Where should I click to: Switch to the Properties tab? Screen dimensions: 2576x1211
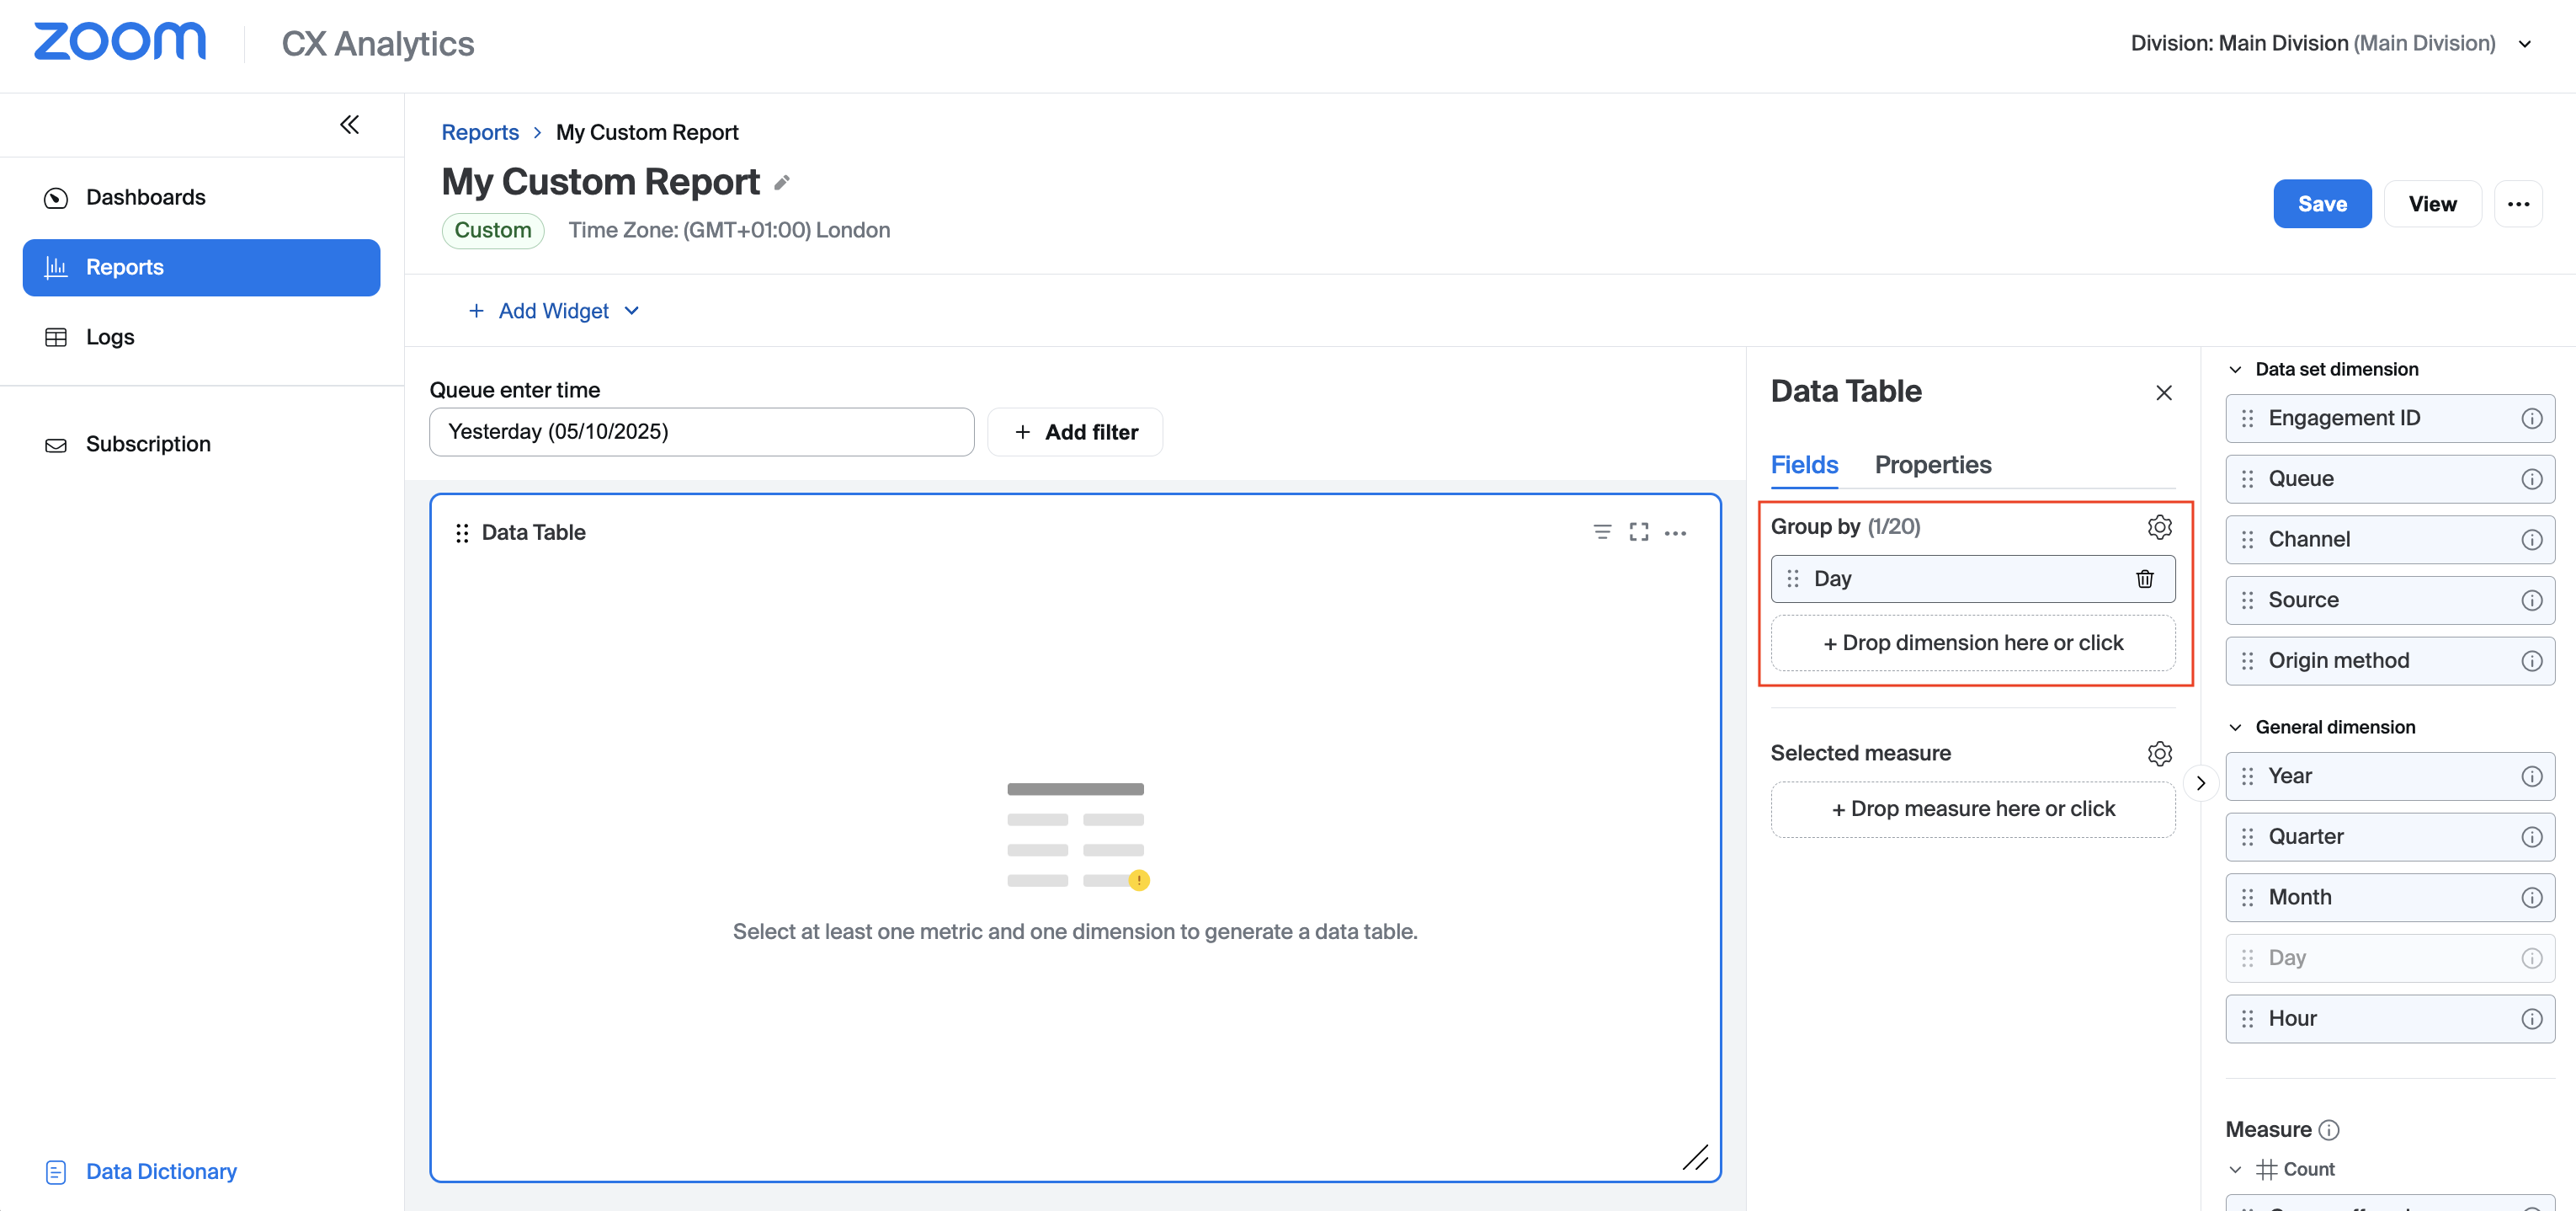pyautogui.click(x=1932, y=465)
